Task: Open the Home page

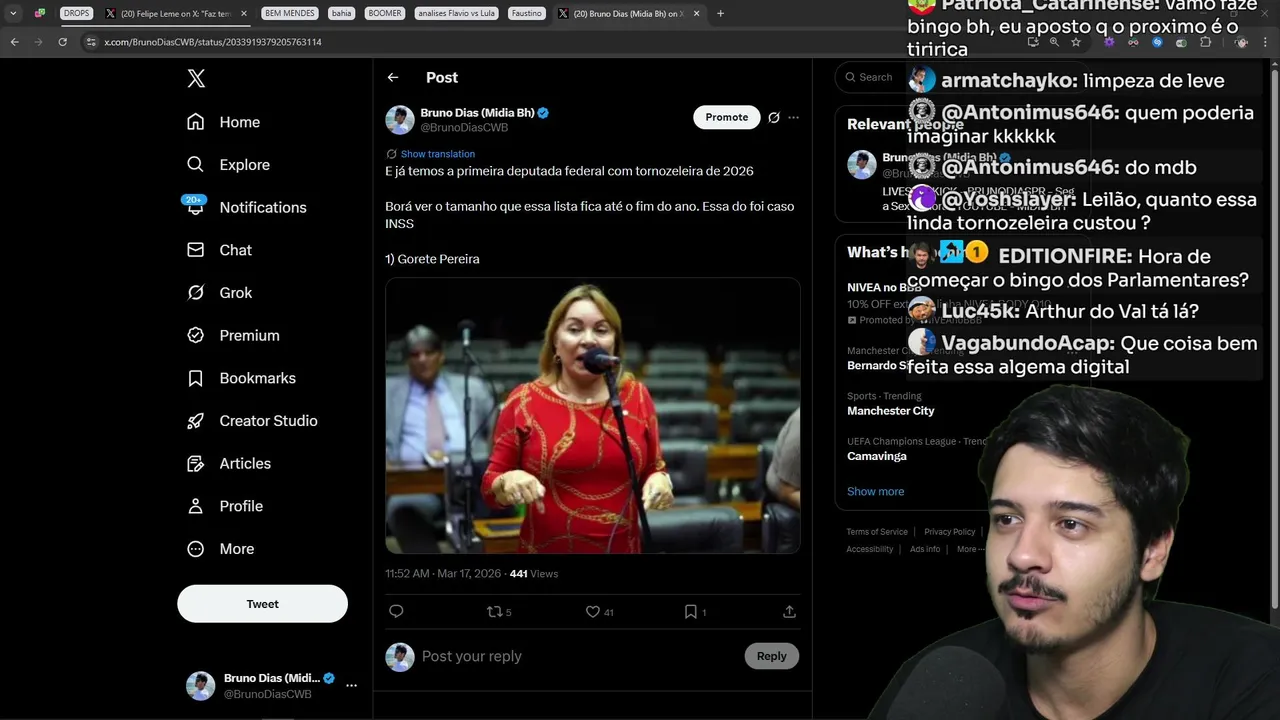Action: click(223, 122)
